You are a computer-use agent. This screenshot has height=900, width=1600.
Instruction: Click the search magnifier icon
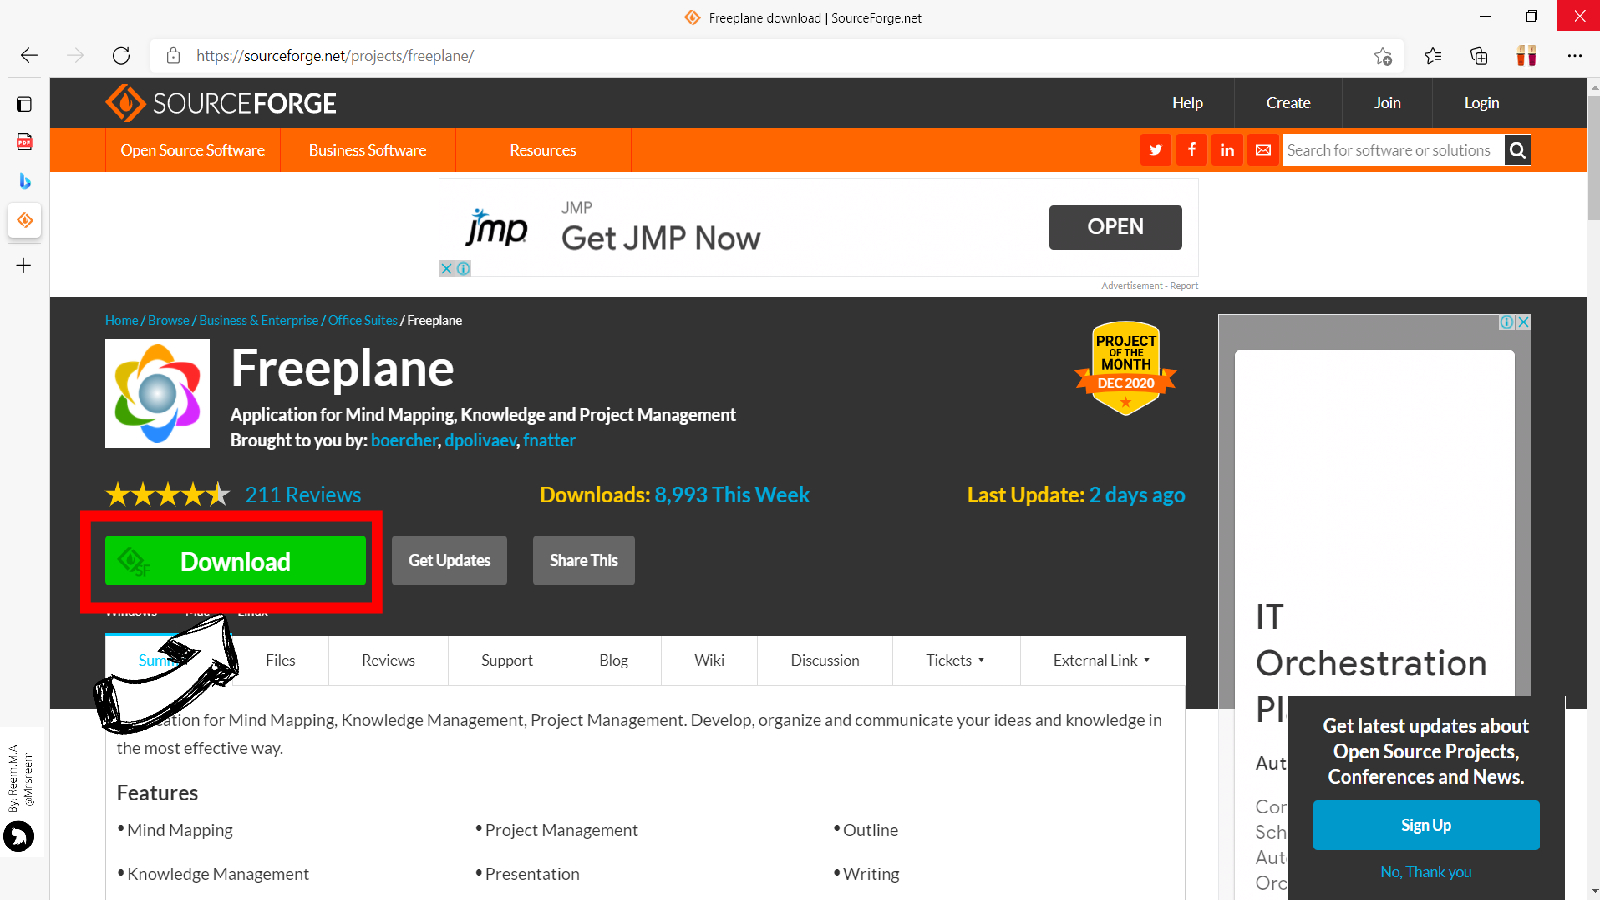(1517, 150)
